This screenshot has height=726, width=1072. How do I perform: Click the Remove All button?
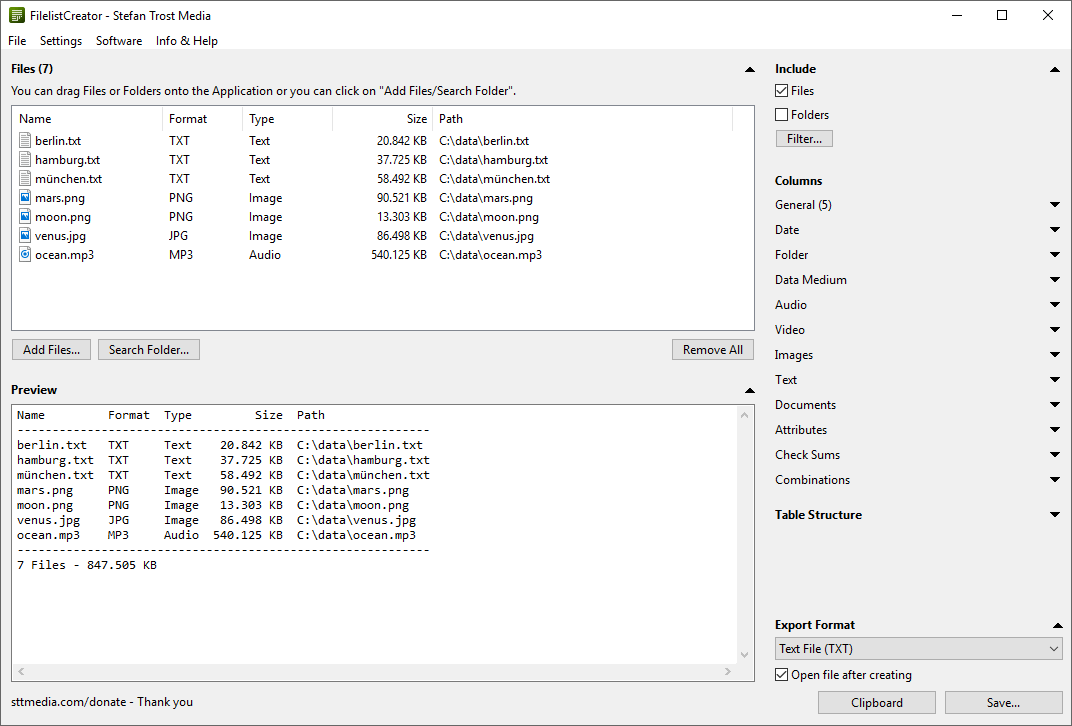tap(712, 349)
